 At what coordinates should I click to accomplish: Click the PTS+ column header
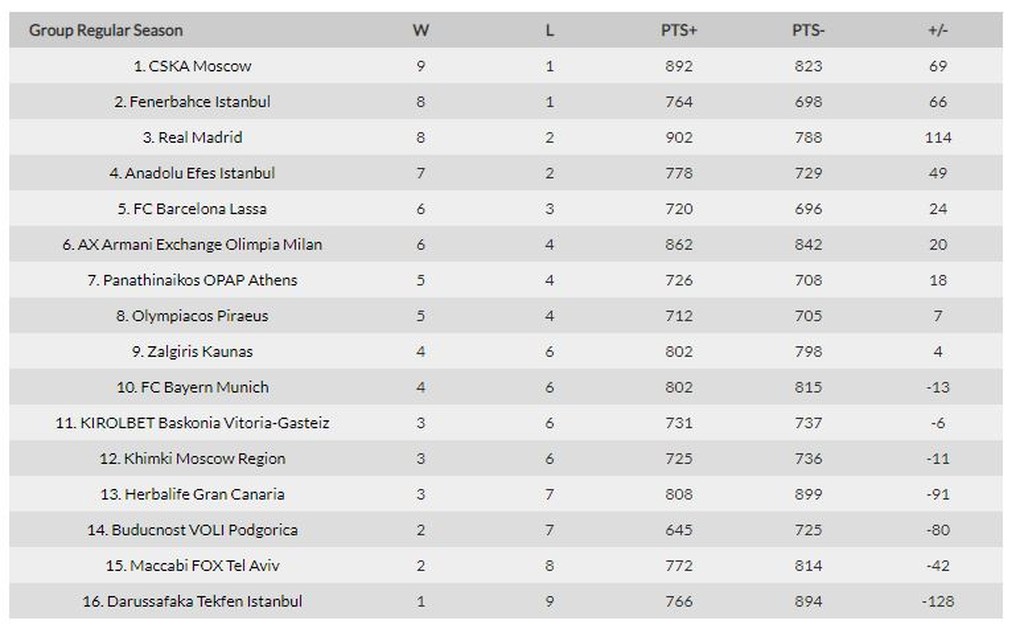click(679, 30)
